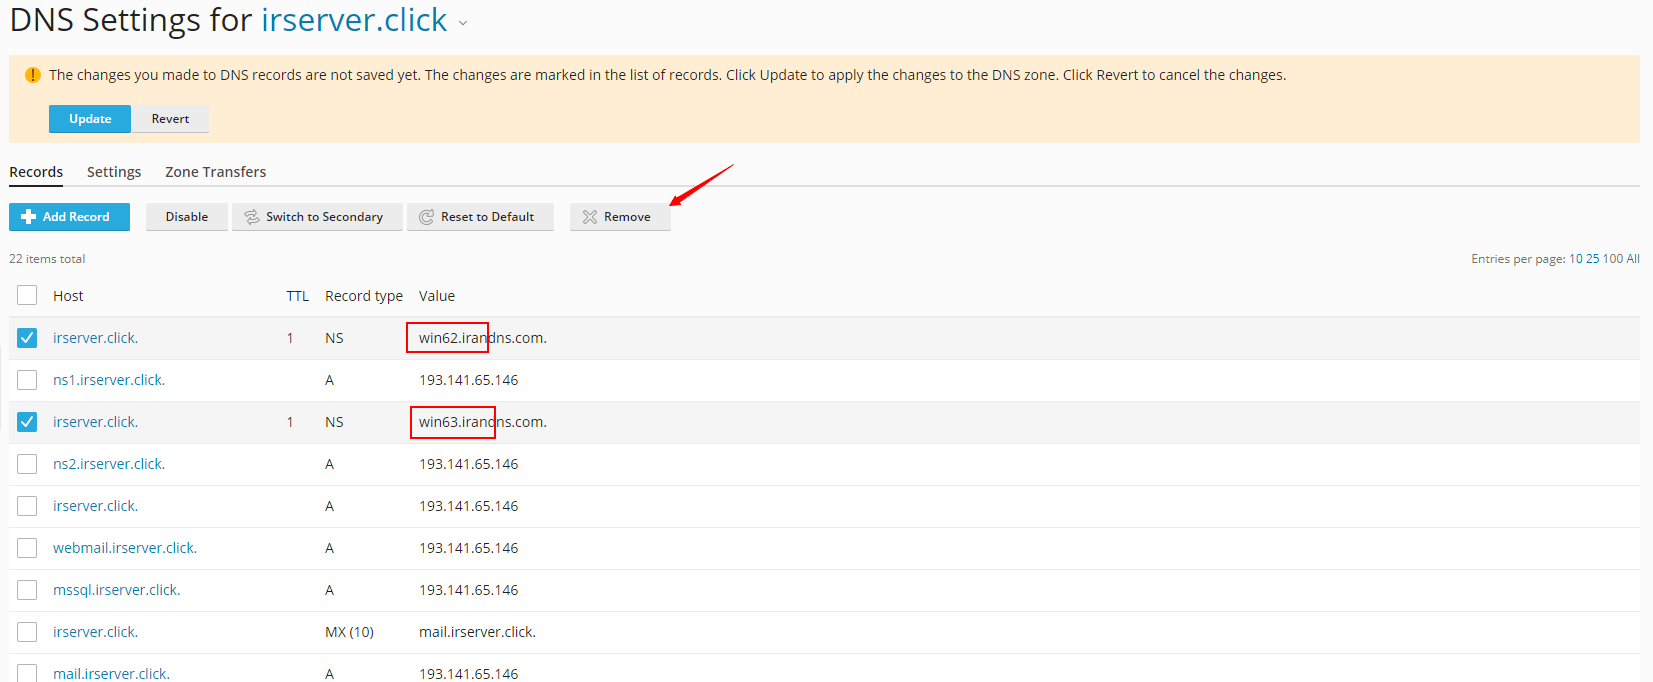Click the Disable button
The image size is (1653, 682).
187,217
